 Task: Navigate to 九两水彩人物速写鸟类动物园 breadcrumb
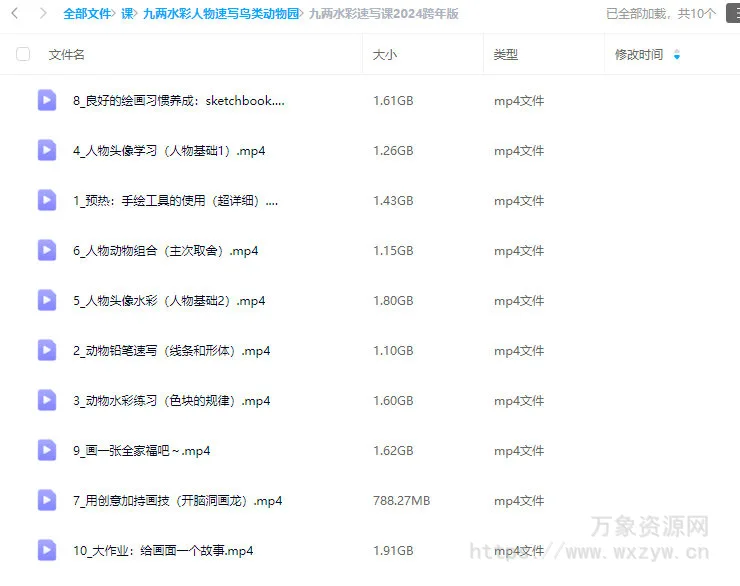tap(221, 14)
